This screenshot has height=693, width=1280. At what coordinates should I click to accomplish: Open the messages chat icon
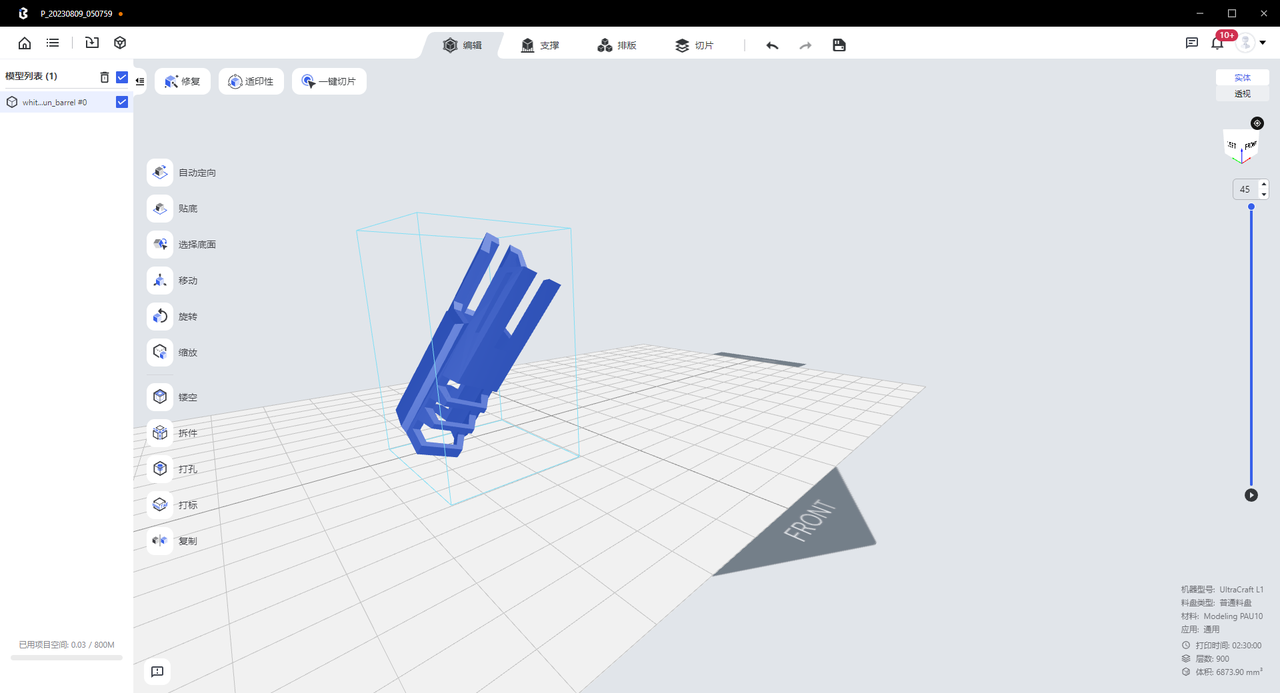click(1192, 43)
